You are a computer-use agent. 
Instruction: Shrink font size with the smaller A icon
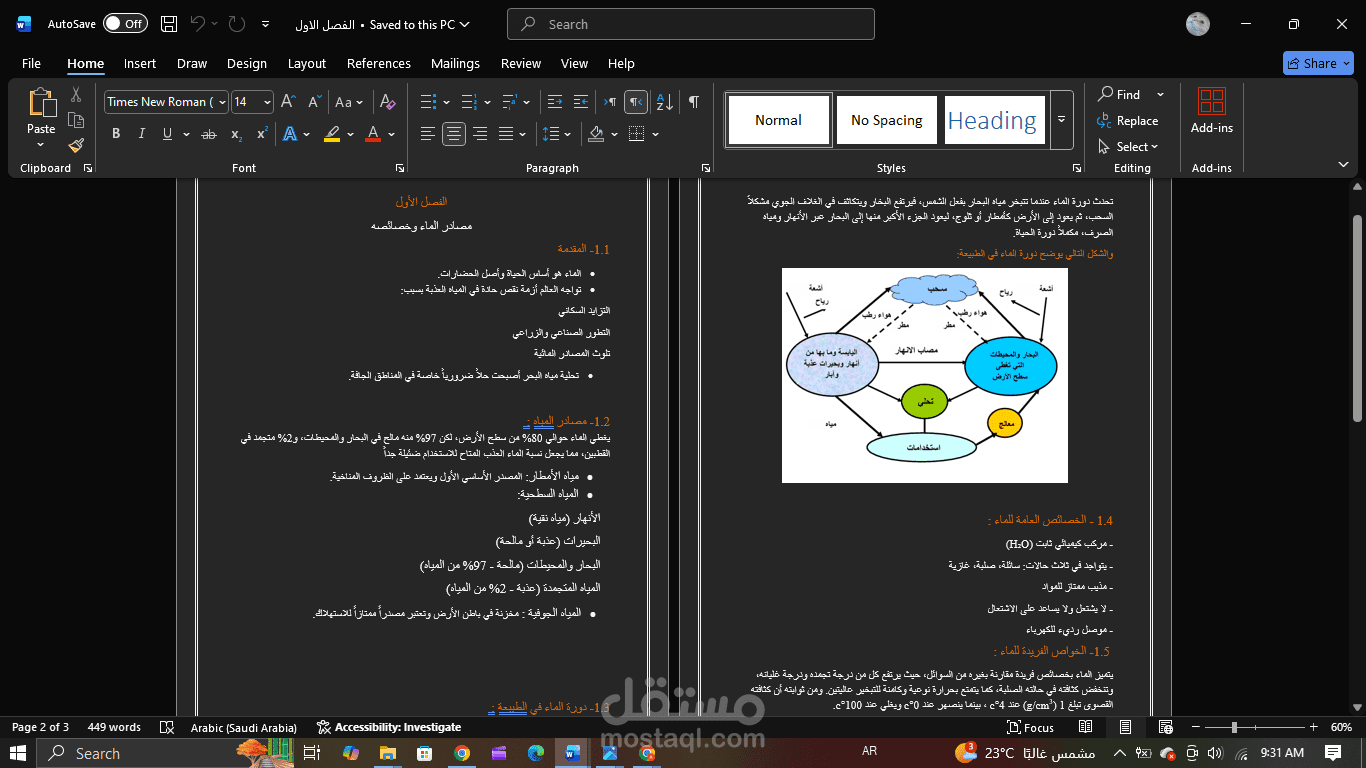pyautogui.click(x=314, y=102)
